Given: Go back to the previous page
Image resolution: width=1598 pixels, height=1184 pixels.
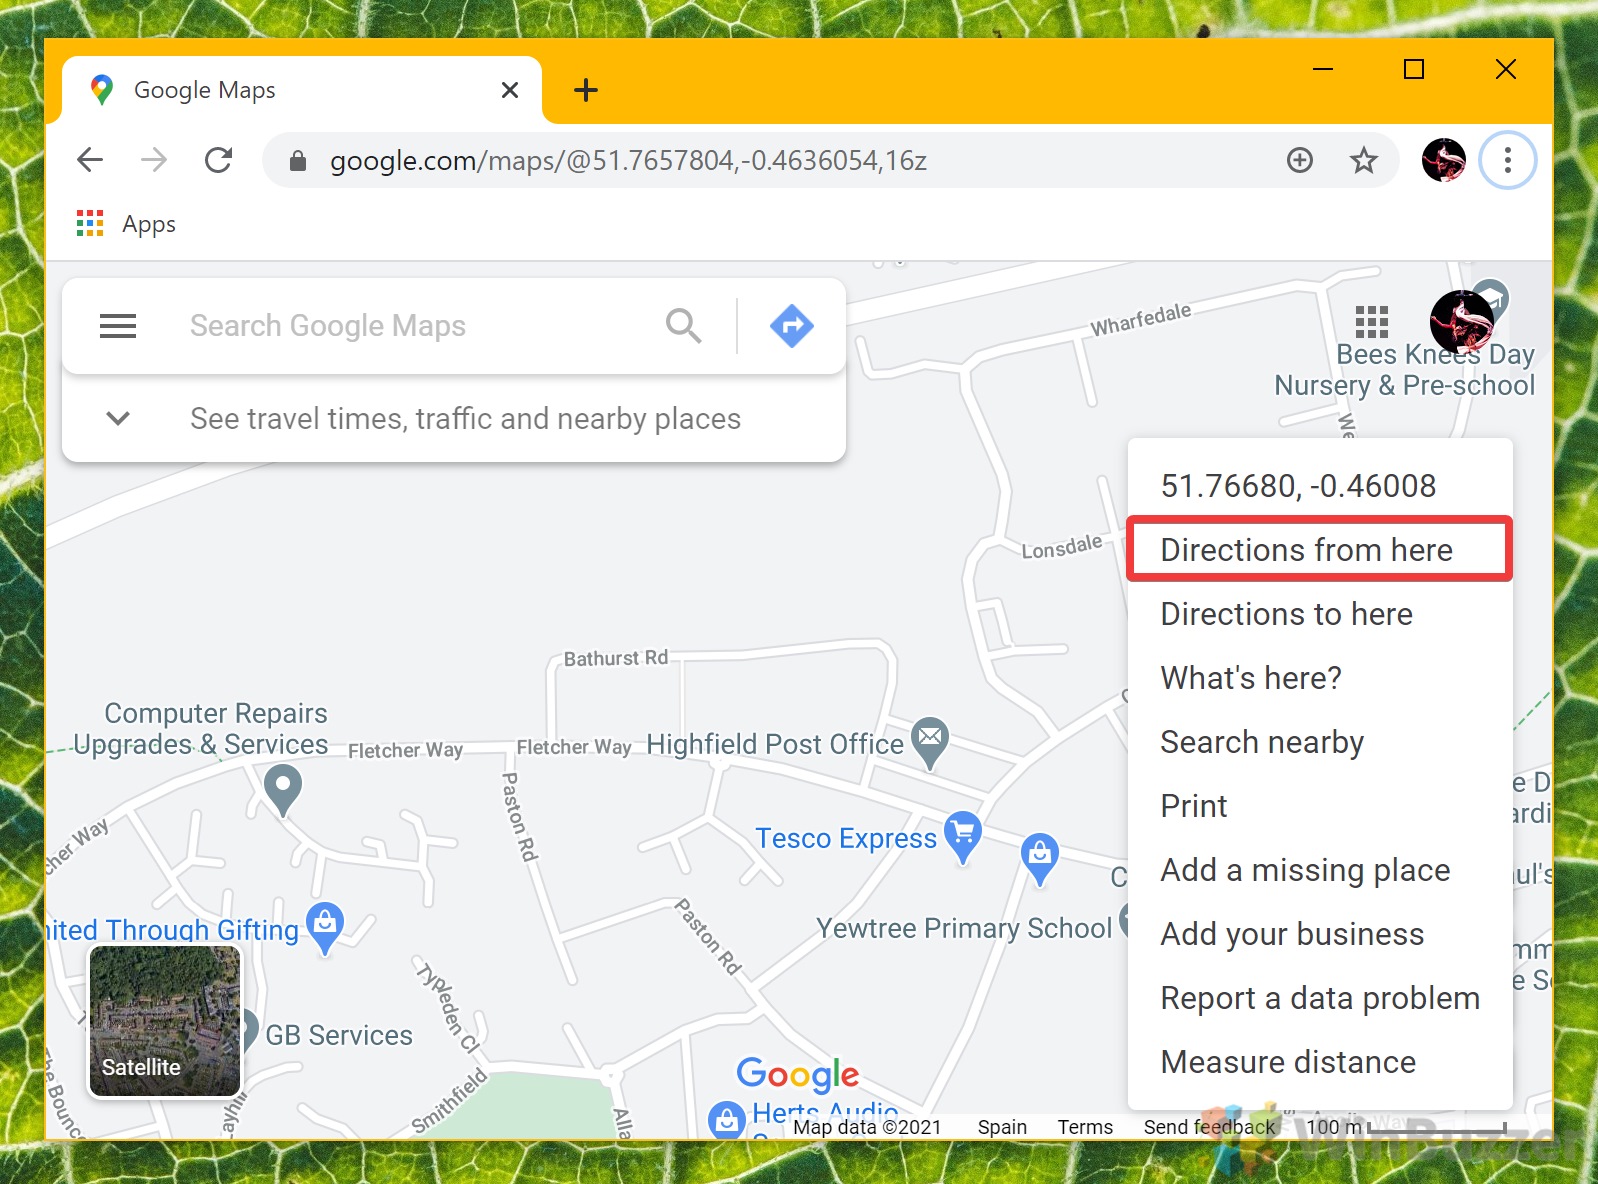Looking at the screenshot, I should 90,160.
